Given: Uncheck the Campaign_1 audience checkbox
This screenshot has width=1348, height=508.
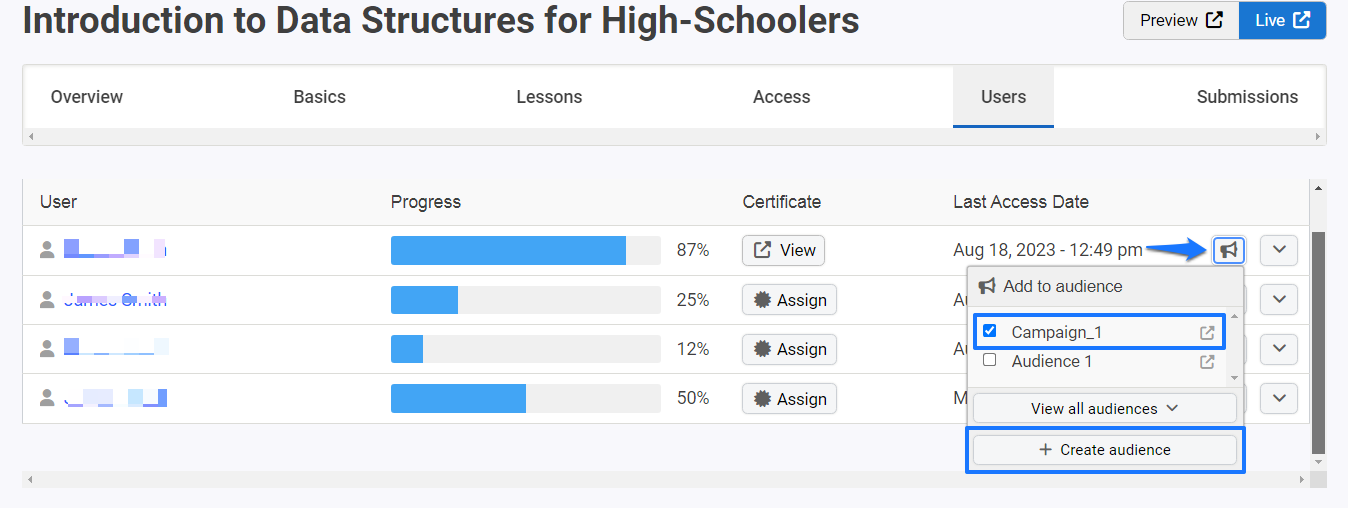Looking at the screenshot, I should [x=990, y=331].
